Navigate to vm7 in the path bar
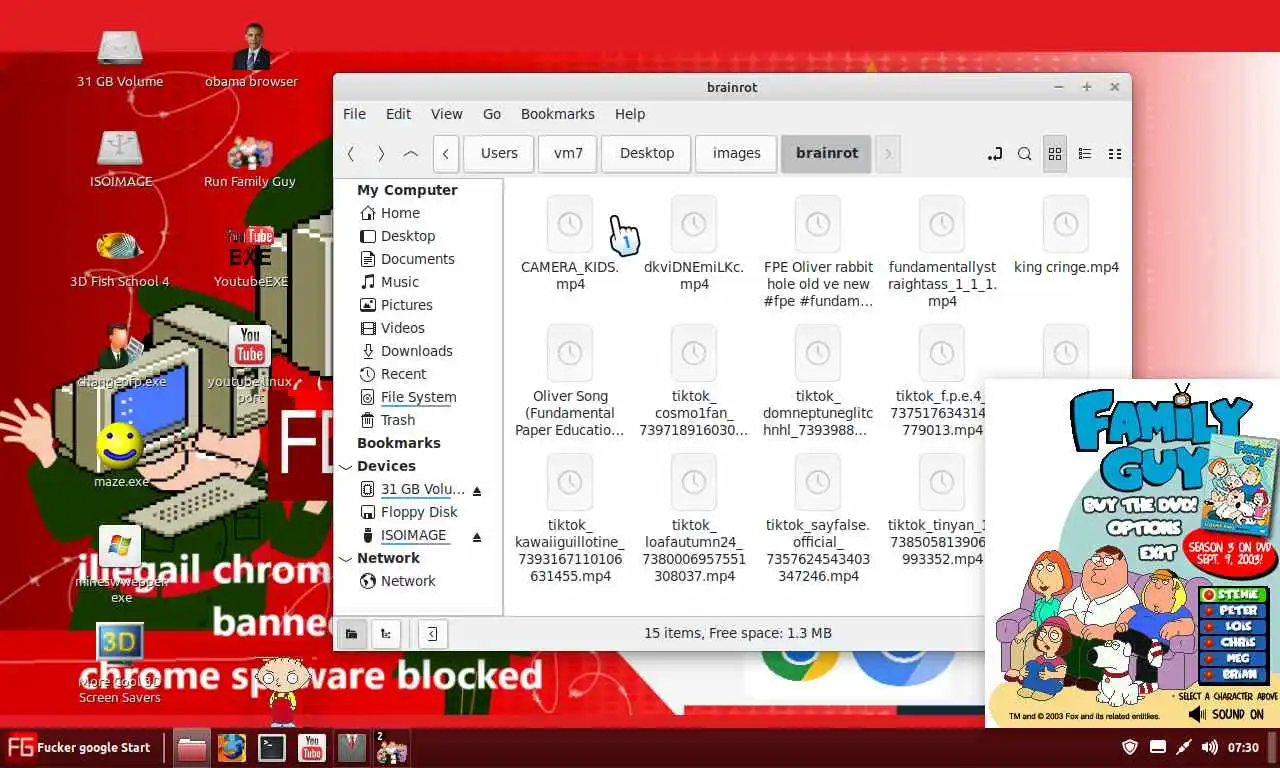 [x=568, y=154]
